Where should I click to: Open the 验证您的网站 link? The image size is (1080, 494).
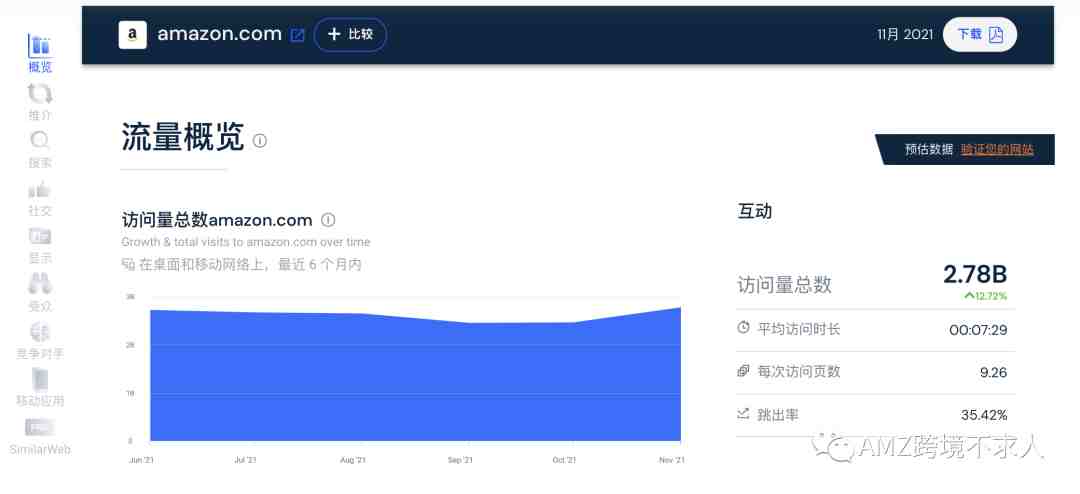[997, 150]
